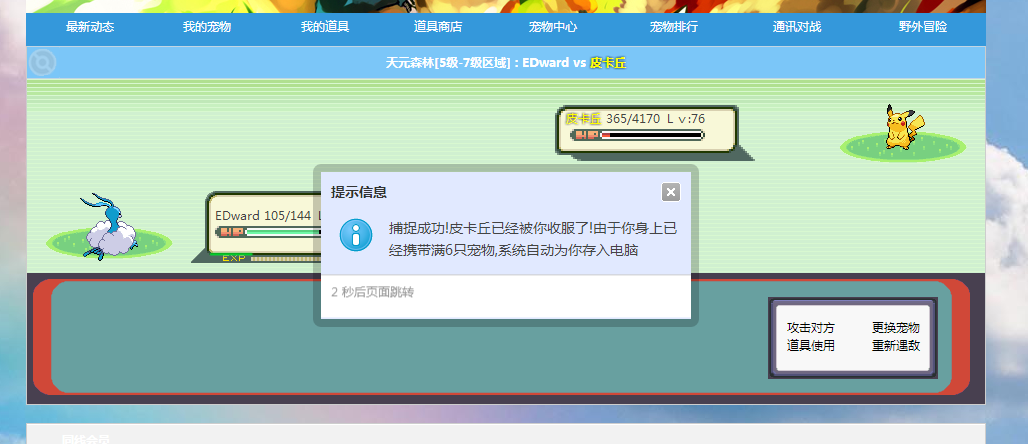Open 我的道具 menu item
Viewport: 1028px width, 444px height.
[x=325, y=28]
